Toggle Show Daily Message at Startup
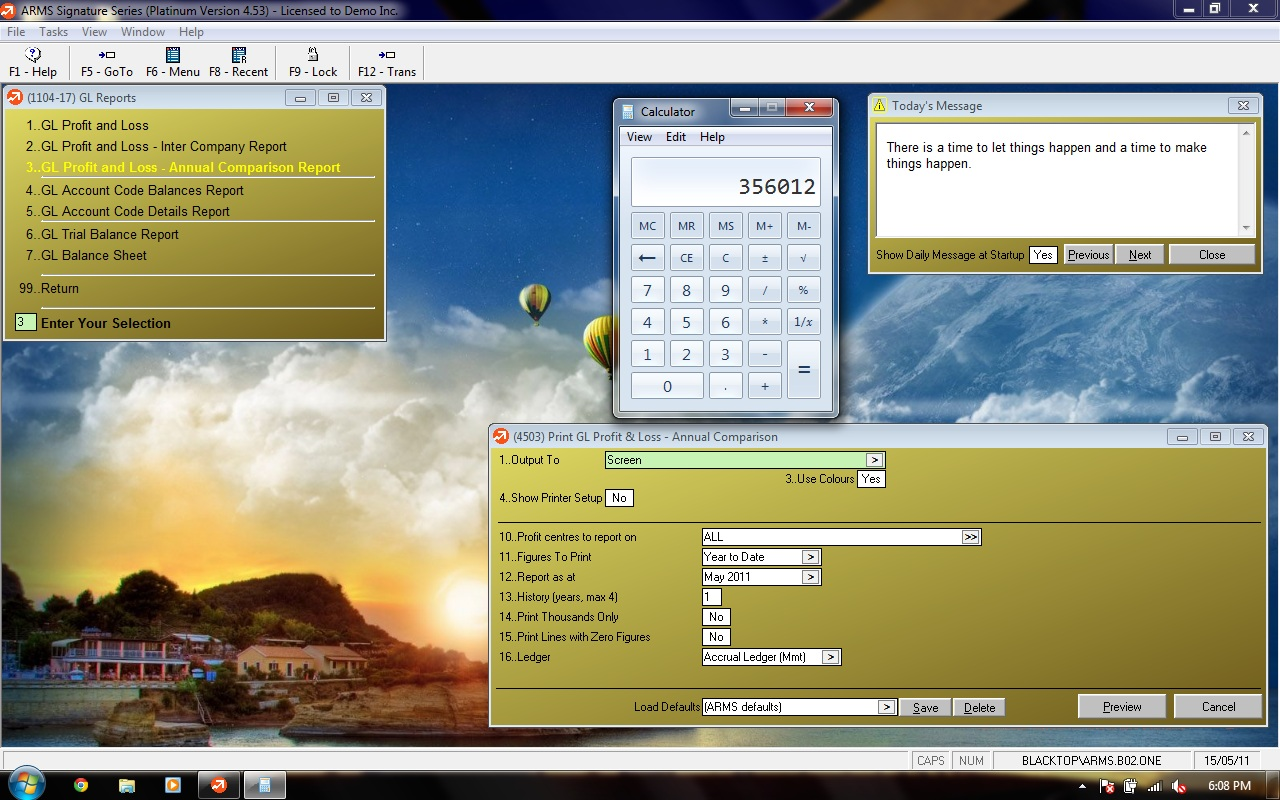Image resolution: width=1280 pixels, height=800 pixels. (1043, 255)
